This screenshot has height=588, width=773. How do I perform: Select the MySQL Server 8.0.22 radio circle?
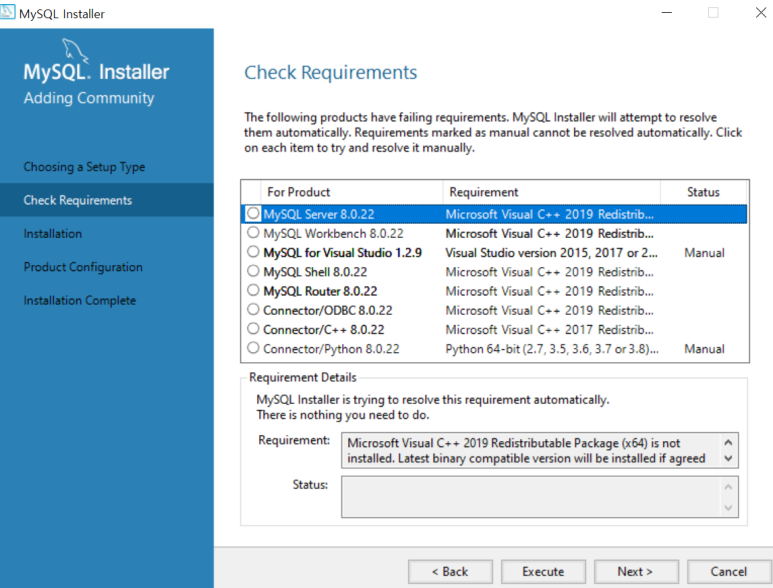point(253,213)
